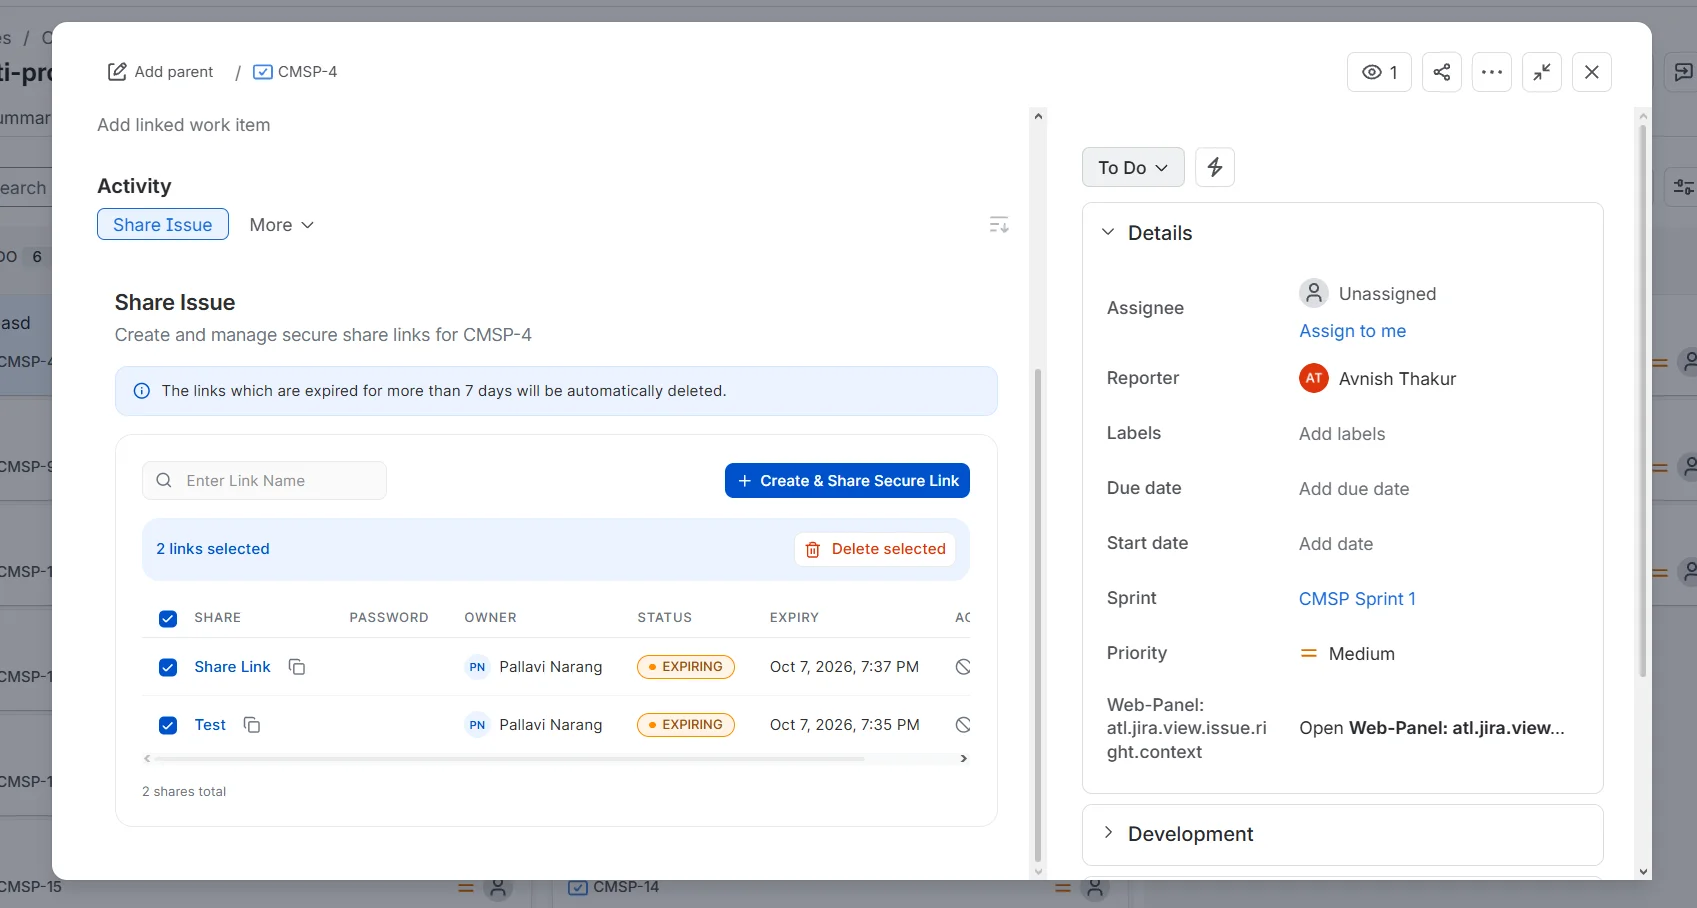Open the CMSP Sprint 1 link
The height and width of the screenshot is (908, 1697).
(1357, 599)
